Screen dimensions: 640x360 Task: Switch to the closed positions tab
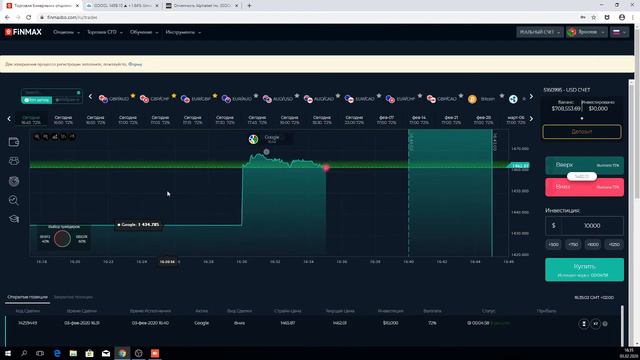click(x=73, y=297)
